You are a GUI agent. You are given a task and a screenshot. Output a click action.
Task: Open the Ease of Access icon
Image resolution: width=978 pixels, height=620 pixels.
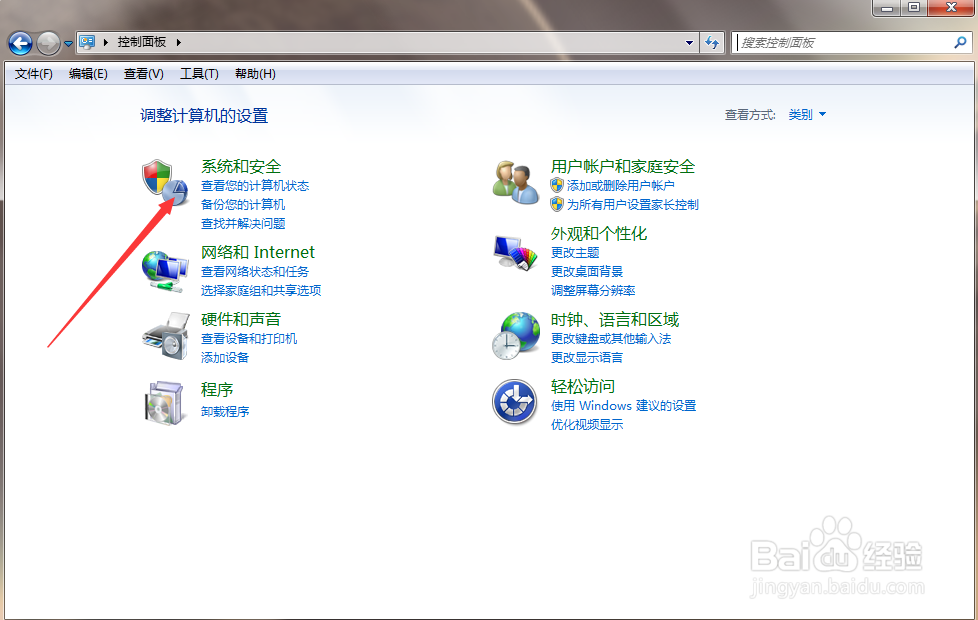pos(515,402)
